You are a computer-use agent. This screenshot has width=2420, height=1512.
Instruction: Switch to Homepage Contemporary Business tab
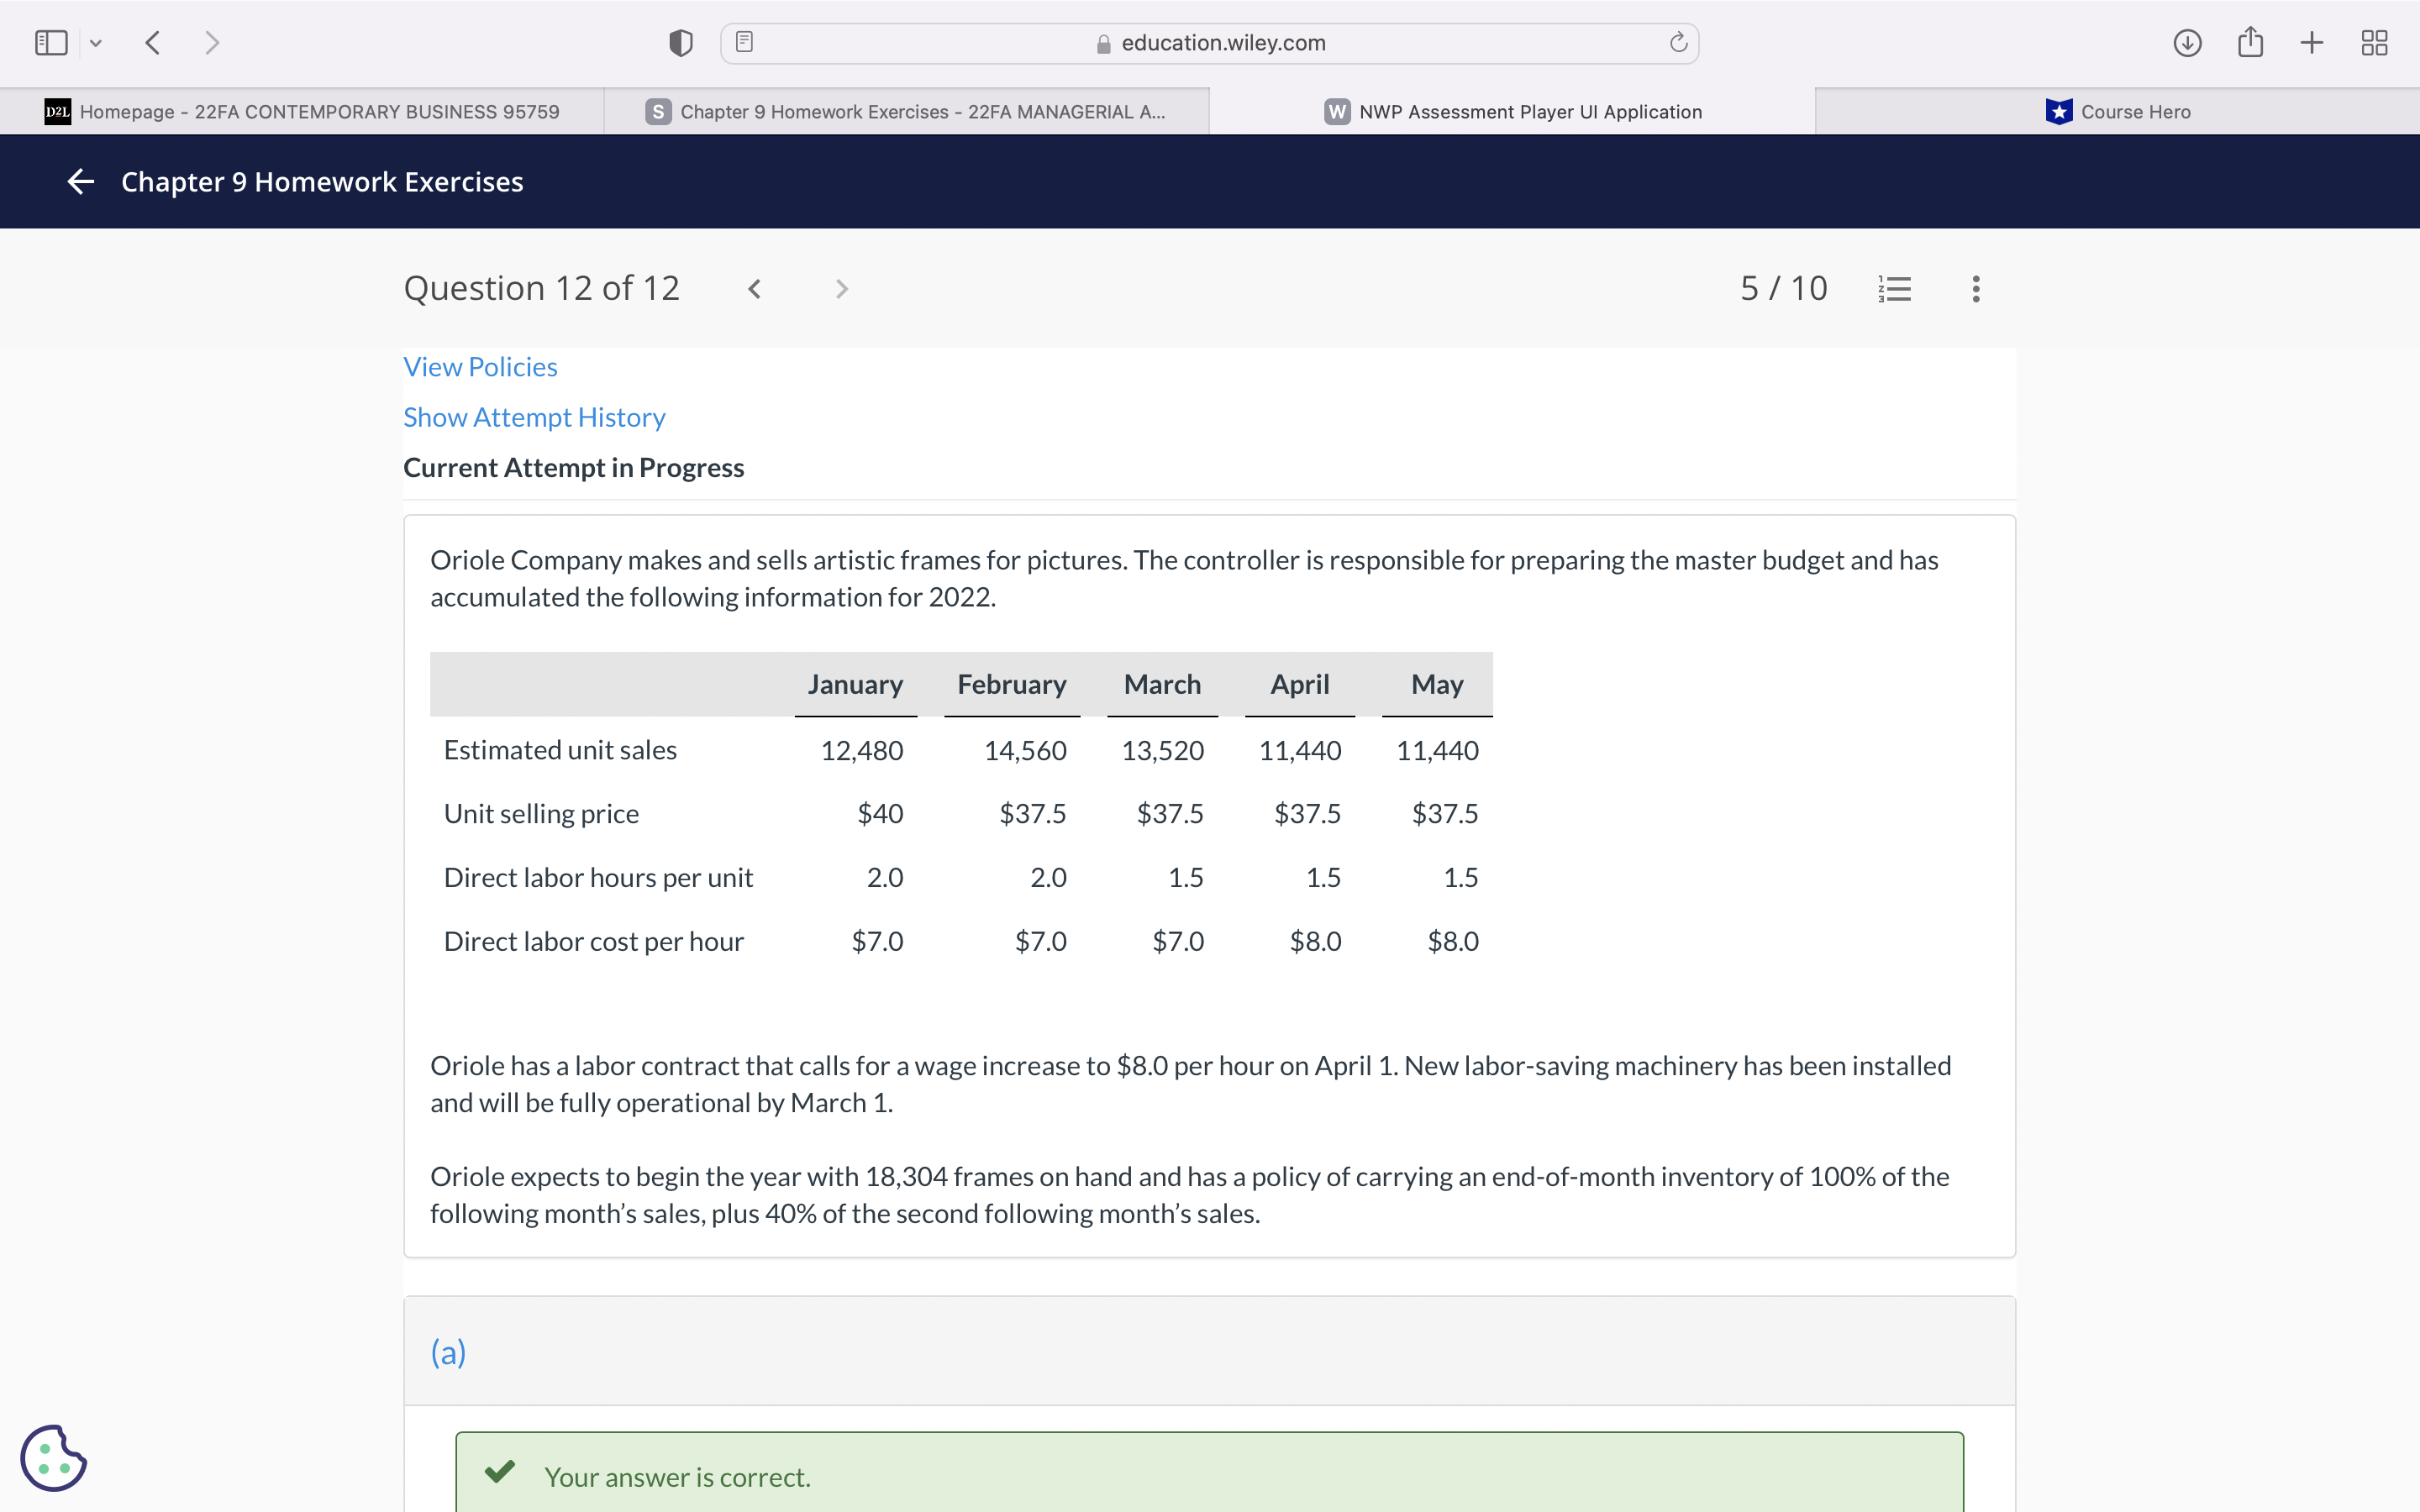[x=302, y=112]
